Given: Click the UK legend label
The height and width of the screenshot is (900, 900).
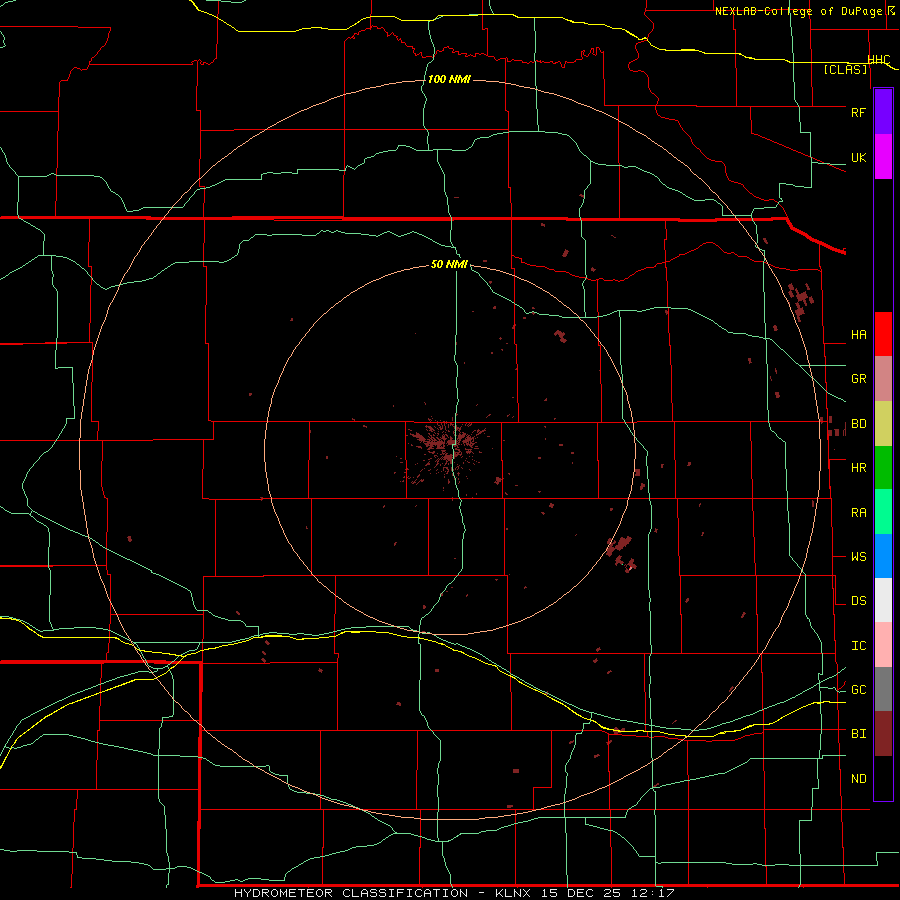Looking at the screenshot, I should tap(858, 158).
